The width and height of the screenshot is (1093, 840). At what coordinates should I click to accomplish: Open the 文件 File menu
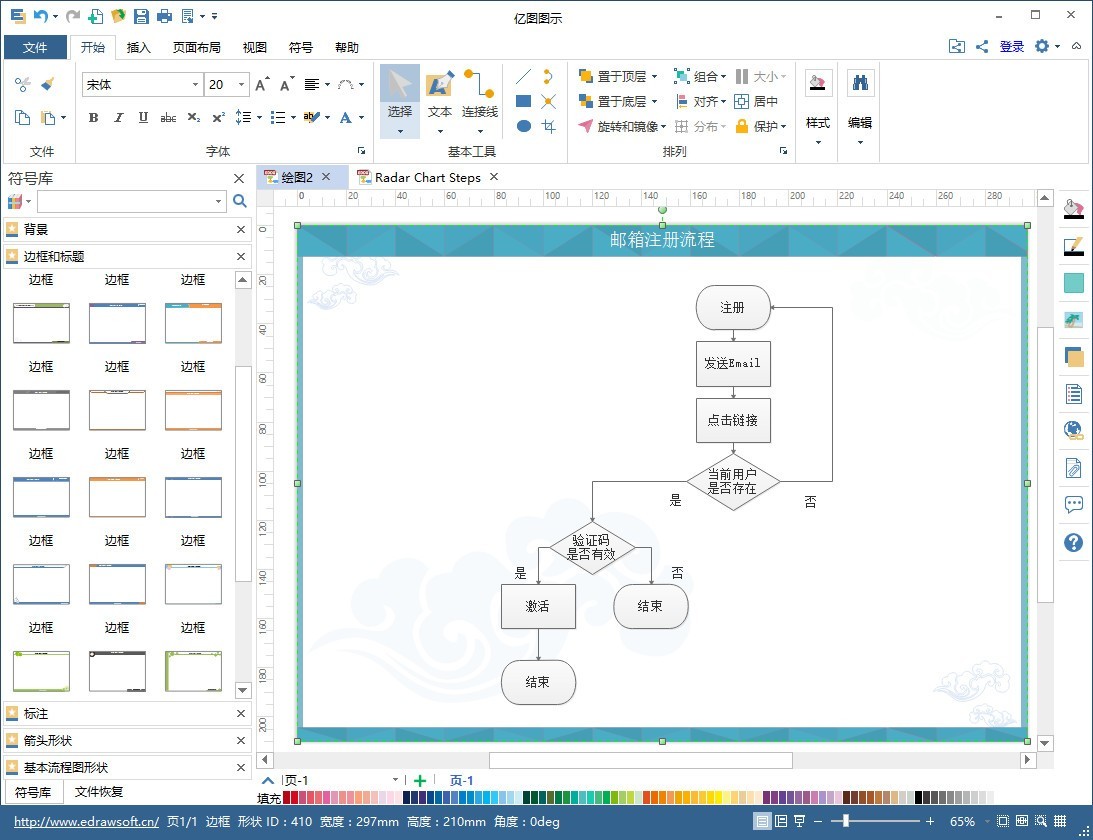[x=35, y=47]
